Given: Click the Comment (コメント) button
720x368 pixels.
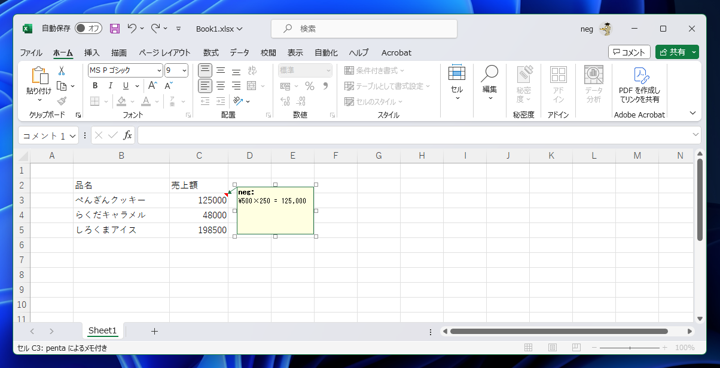Looking at the screenshot, I should (629, 52).
